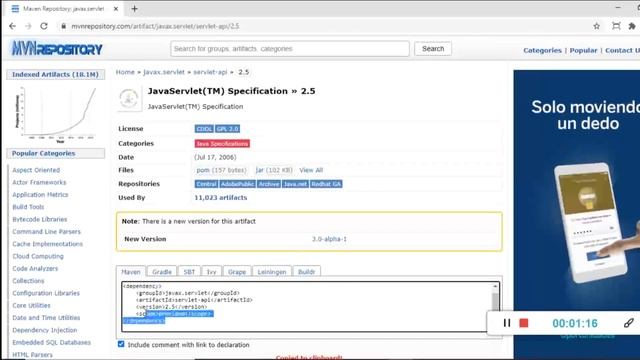Open Dependency Injection category

pos(44,330)
